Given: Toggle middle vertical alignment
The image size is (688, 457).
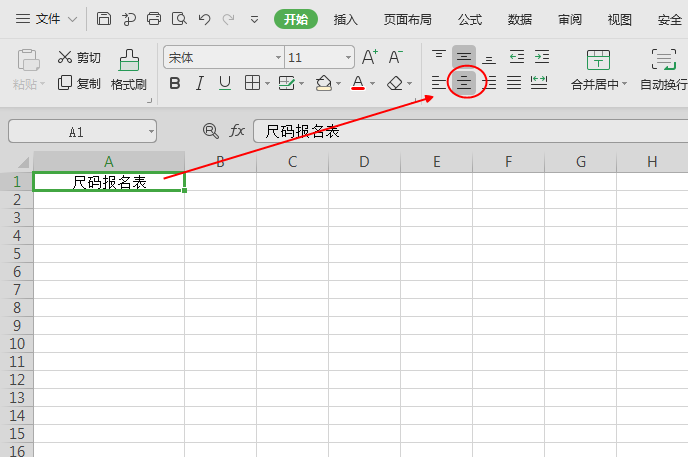Looking at the screenshot, I should (464, 57).
